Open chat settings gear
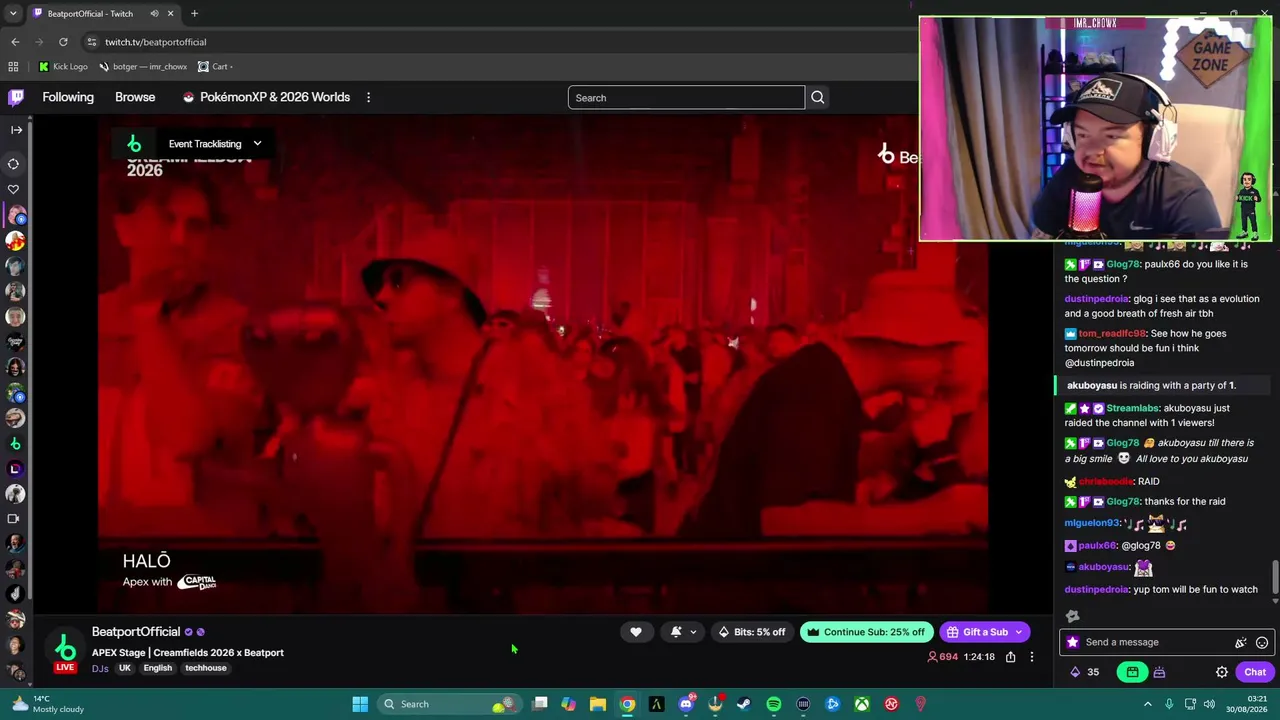 tap(1222, 672)
